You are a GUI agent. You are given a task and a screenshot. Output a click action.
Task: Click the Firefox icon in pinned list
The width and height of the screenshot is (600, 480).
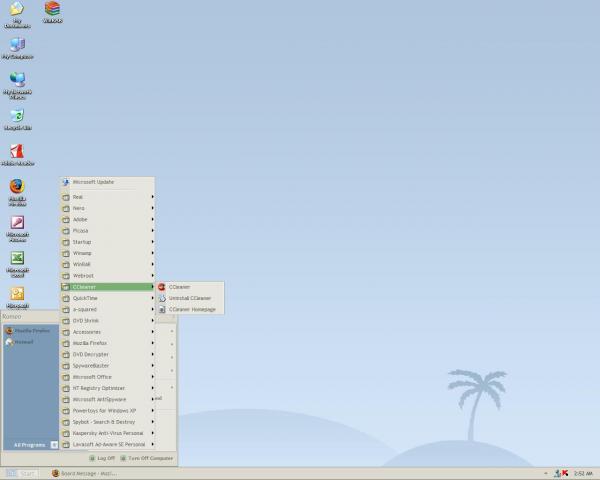9,331
